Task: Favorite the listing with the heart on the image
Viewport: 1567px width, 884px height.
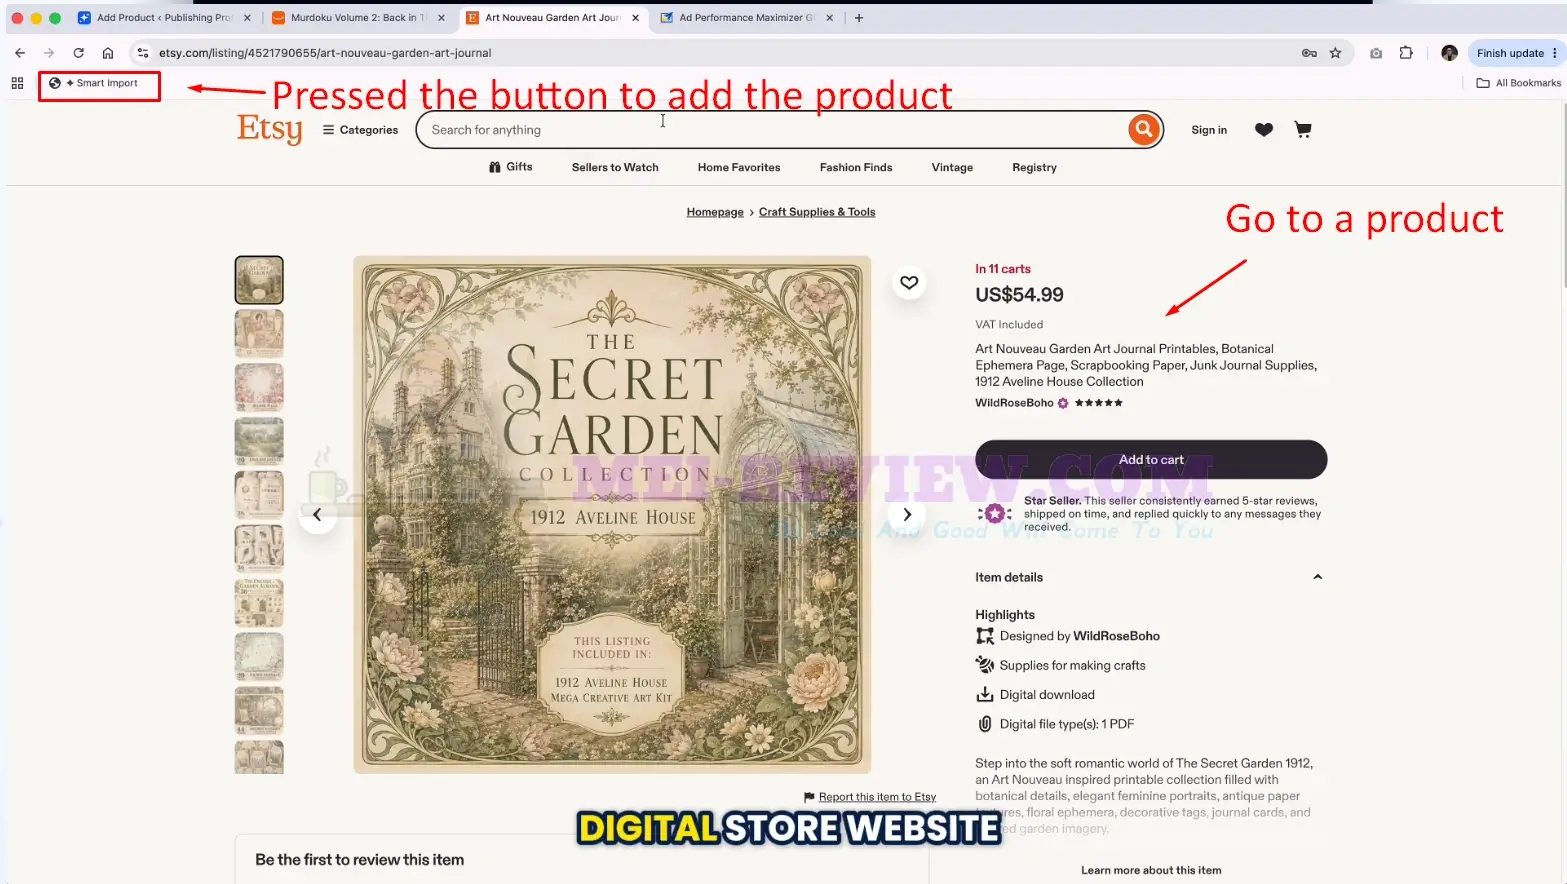Action: tap(909, 283)
